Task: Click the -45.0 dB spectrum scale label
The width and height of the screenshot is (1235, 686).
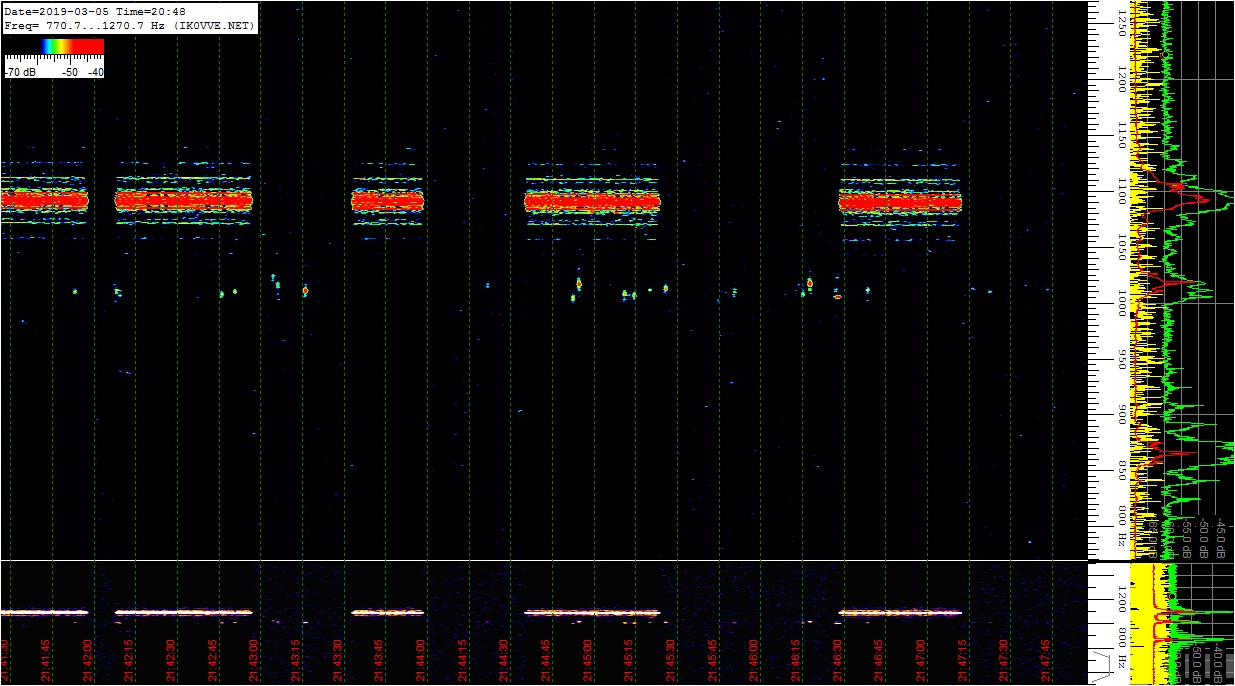Action: (1222, 537)
